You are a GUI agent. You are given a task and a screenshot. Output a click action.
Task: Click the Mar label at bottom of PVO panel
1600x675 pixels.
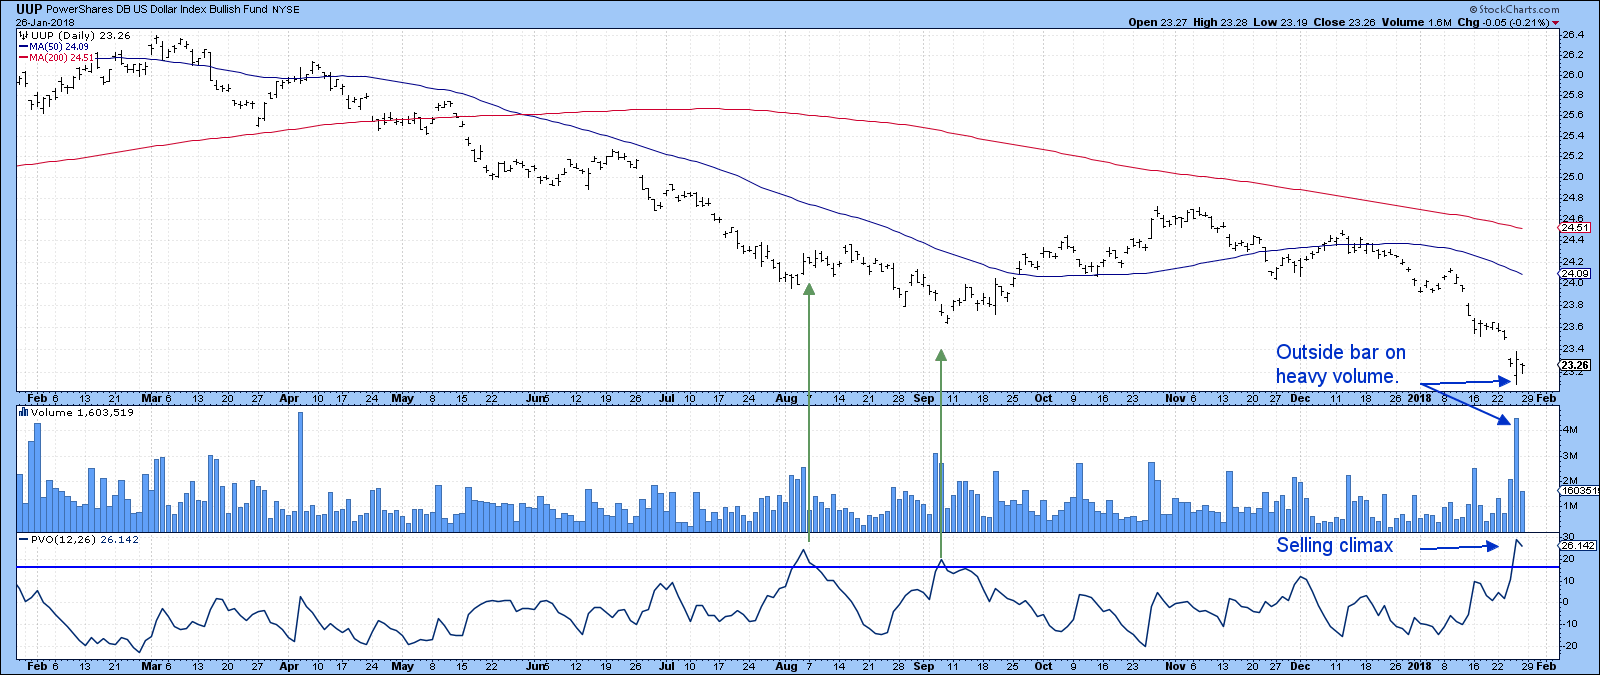click(151, 666)
